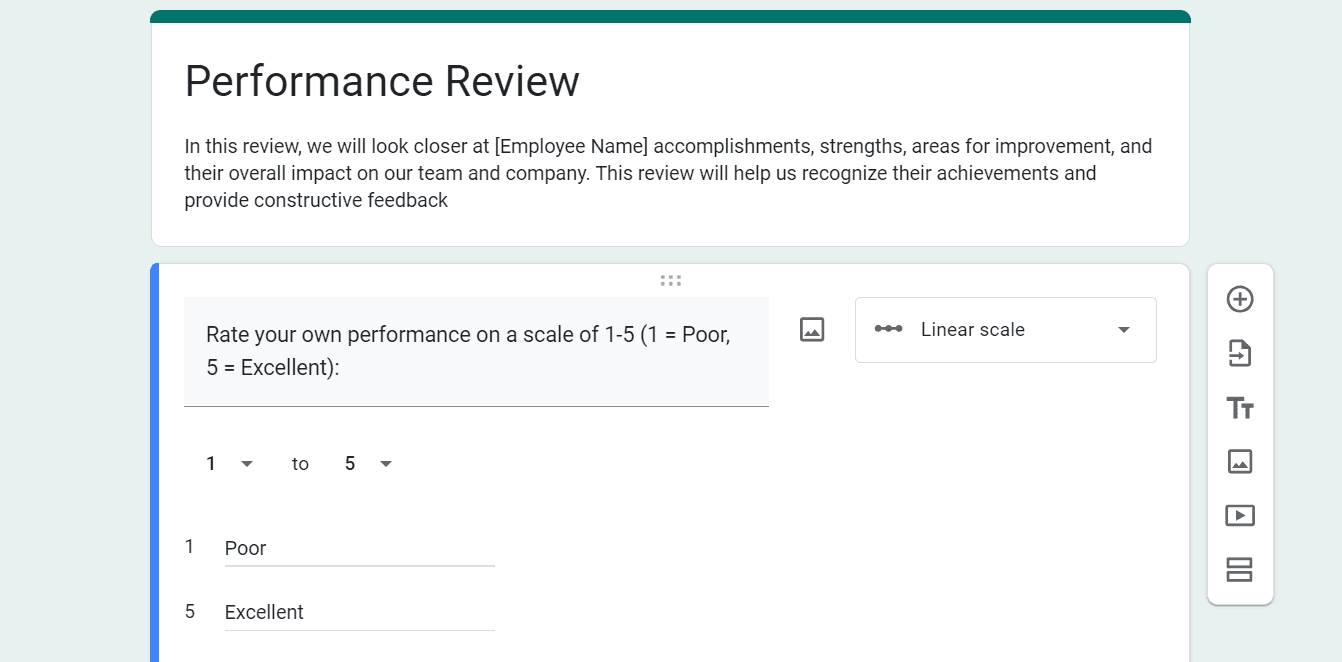1342x662 pixels.
Task: Attach an image to the rating question
Action: pos(812,329)
